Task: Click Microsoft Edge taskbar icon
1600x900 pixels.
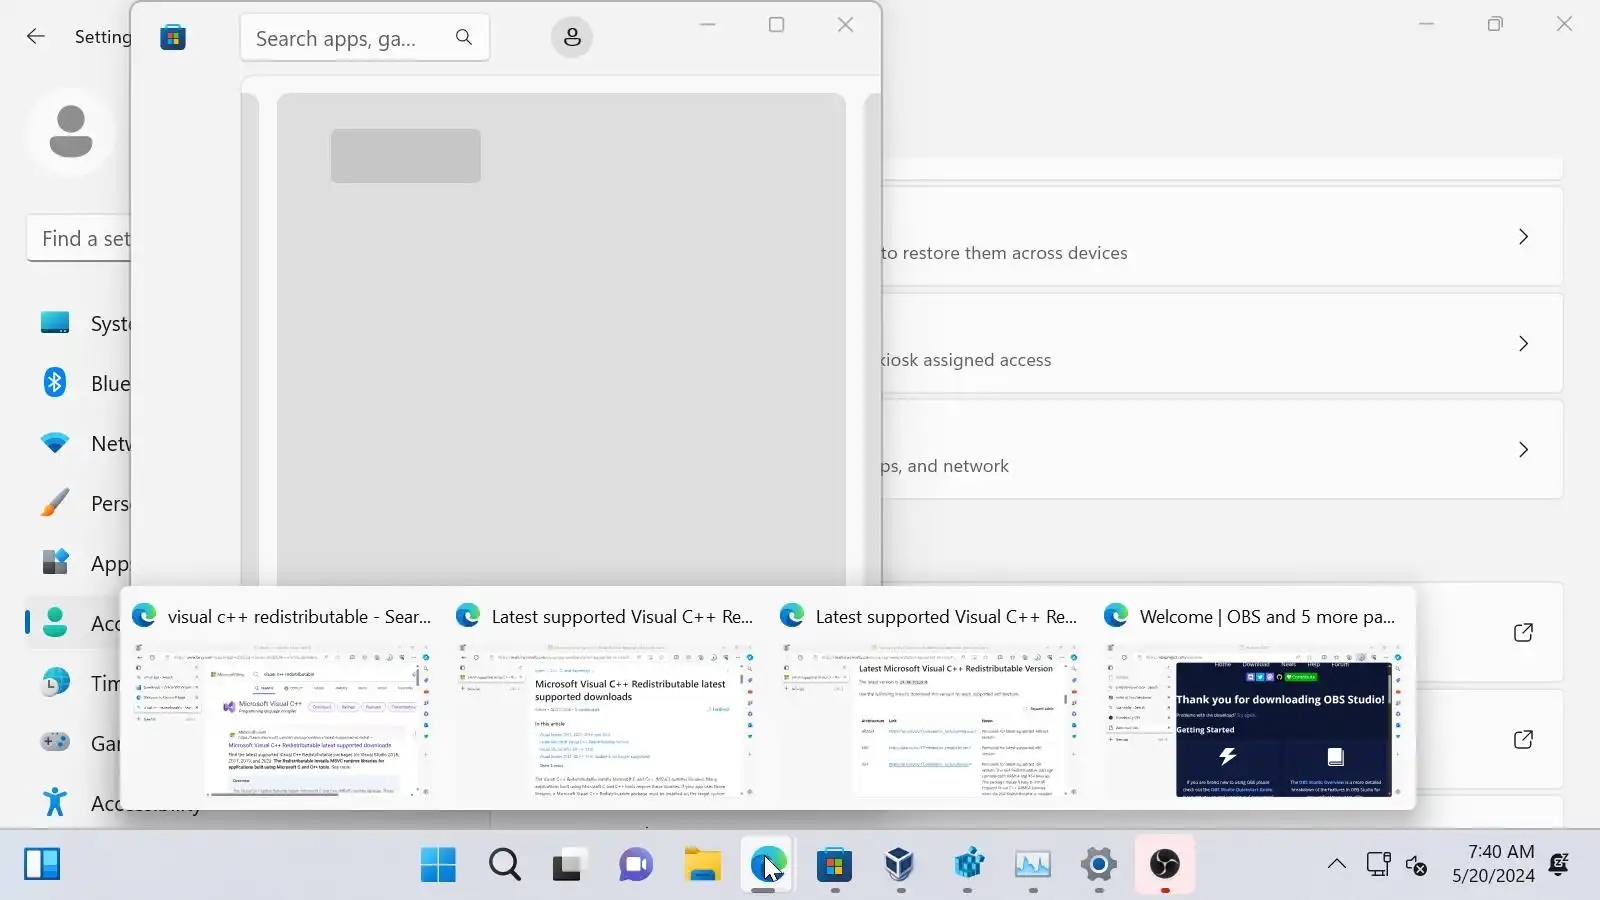Action: tap(768, 864)
